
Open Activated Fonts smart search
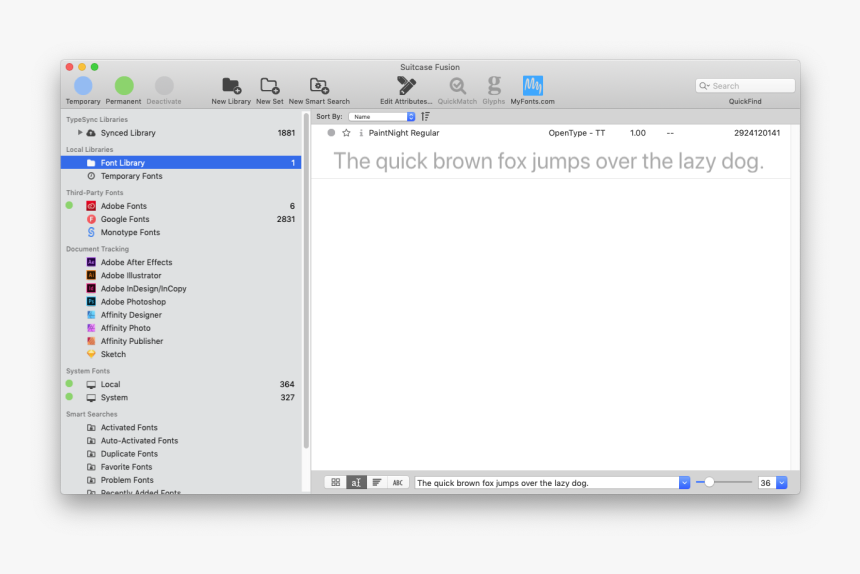click(129, 428)
